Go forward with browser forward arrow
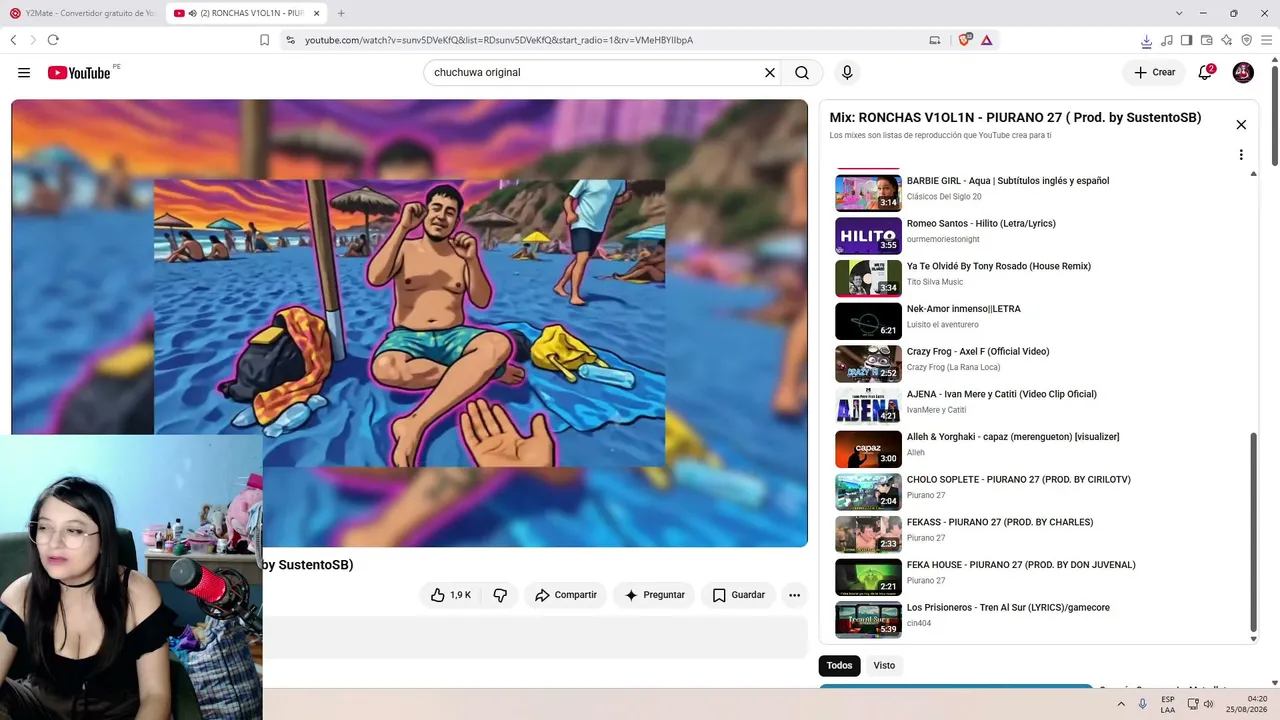 click(33, 40)
